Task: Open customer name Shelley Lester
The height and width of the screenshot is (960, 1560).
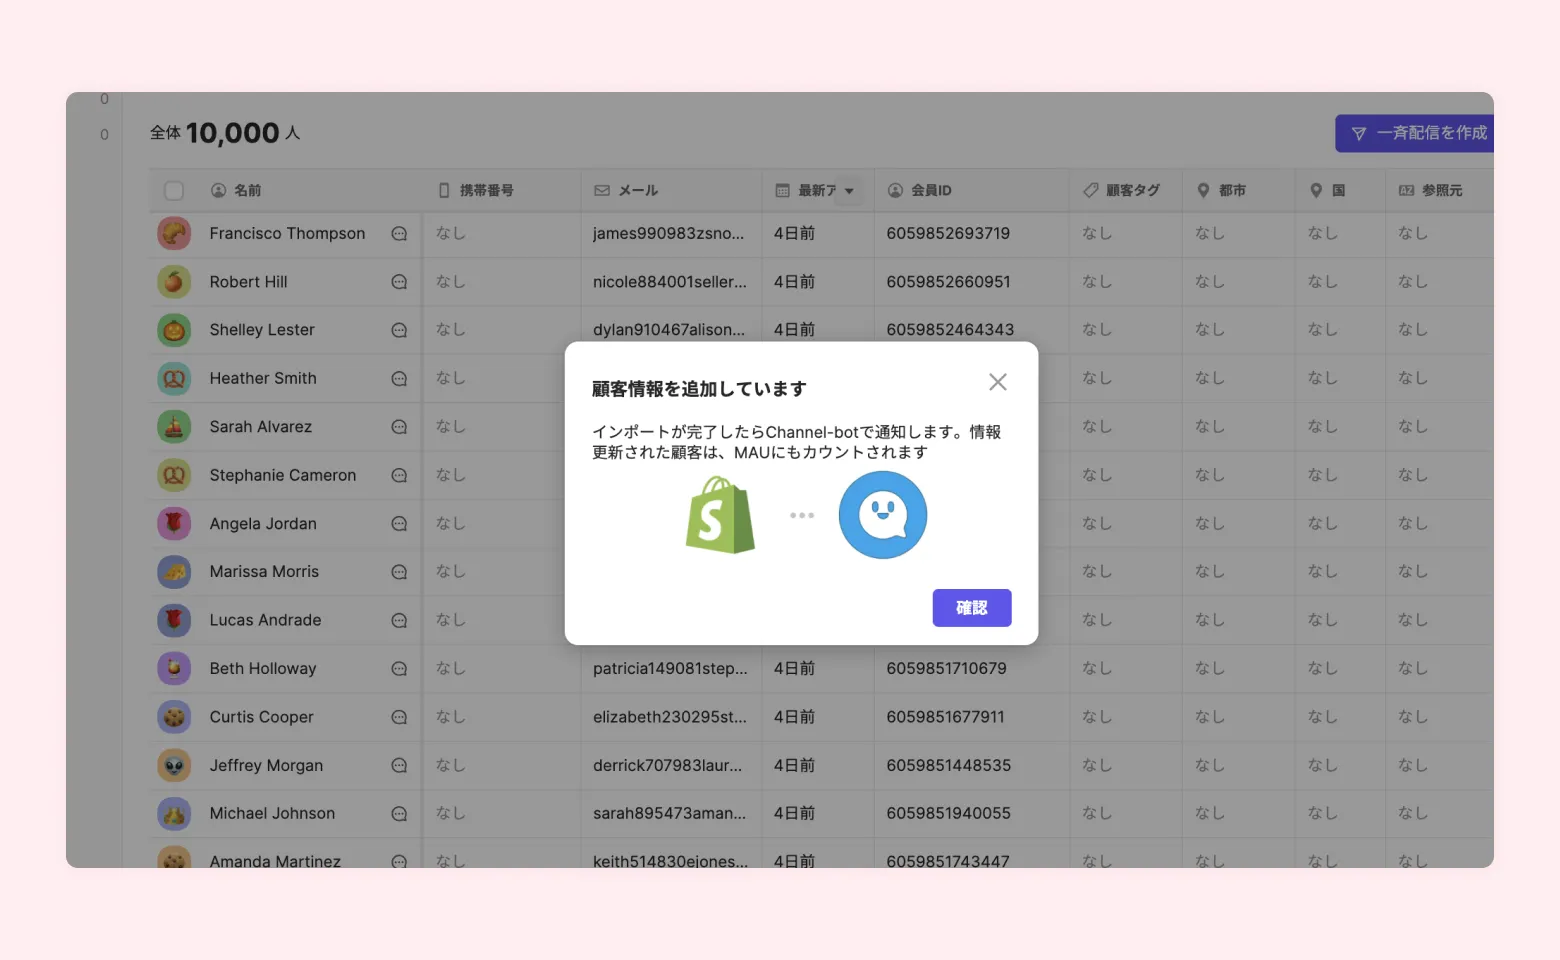Action: (262, 330)
